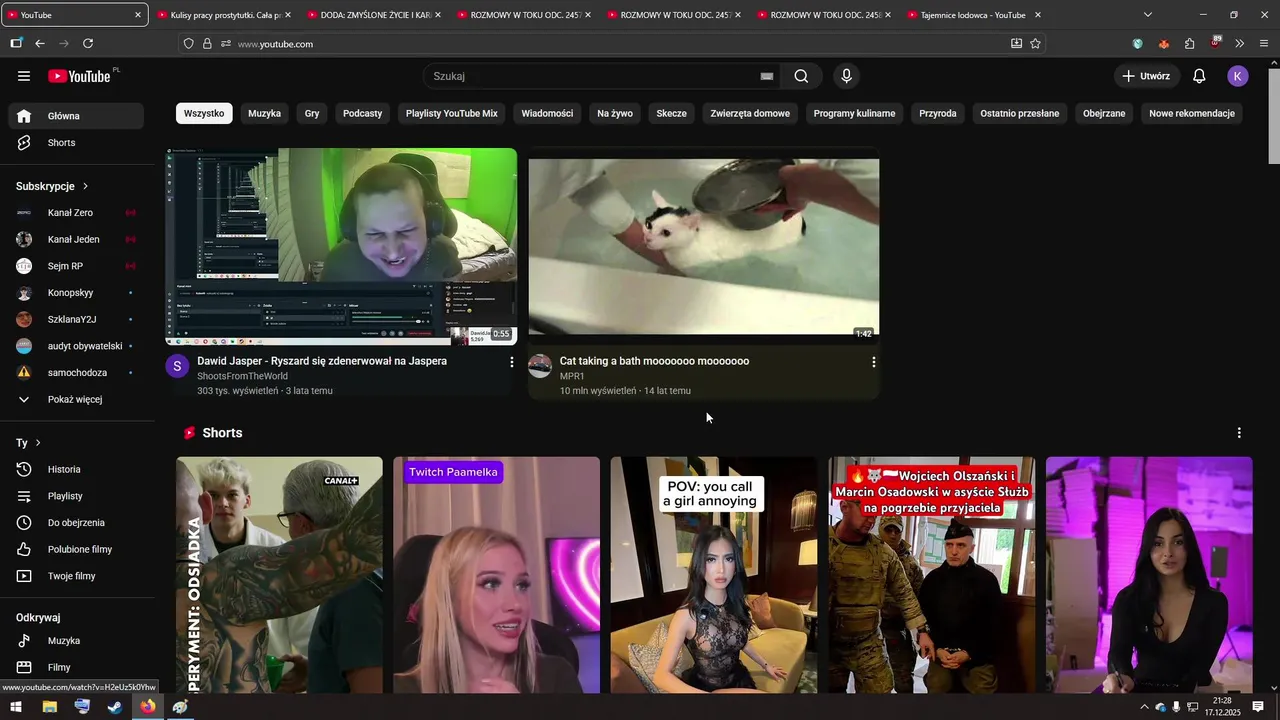Click the search magnifier button
Image resolution: width=1280 pixels, height=720 pixels.
point(801,76)
